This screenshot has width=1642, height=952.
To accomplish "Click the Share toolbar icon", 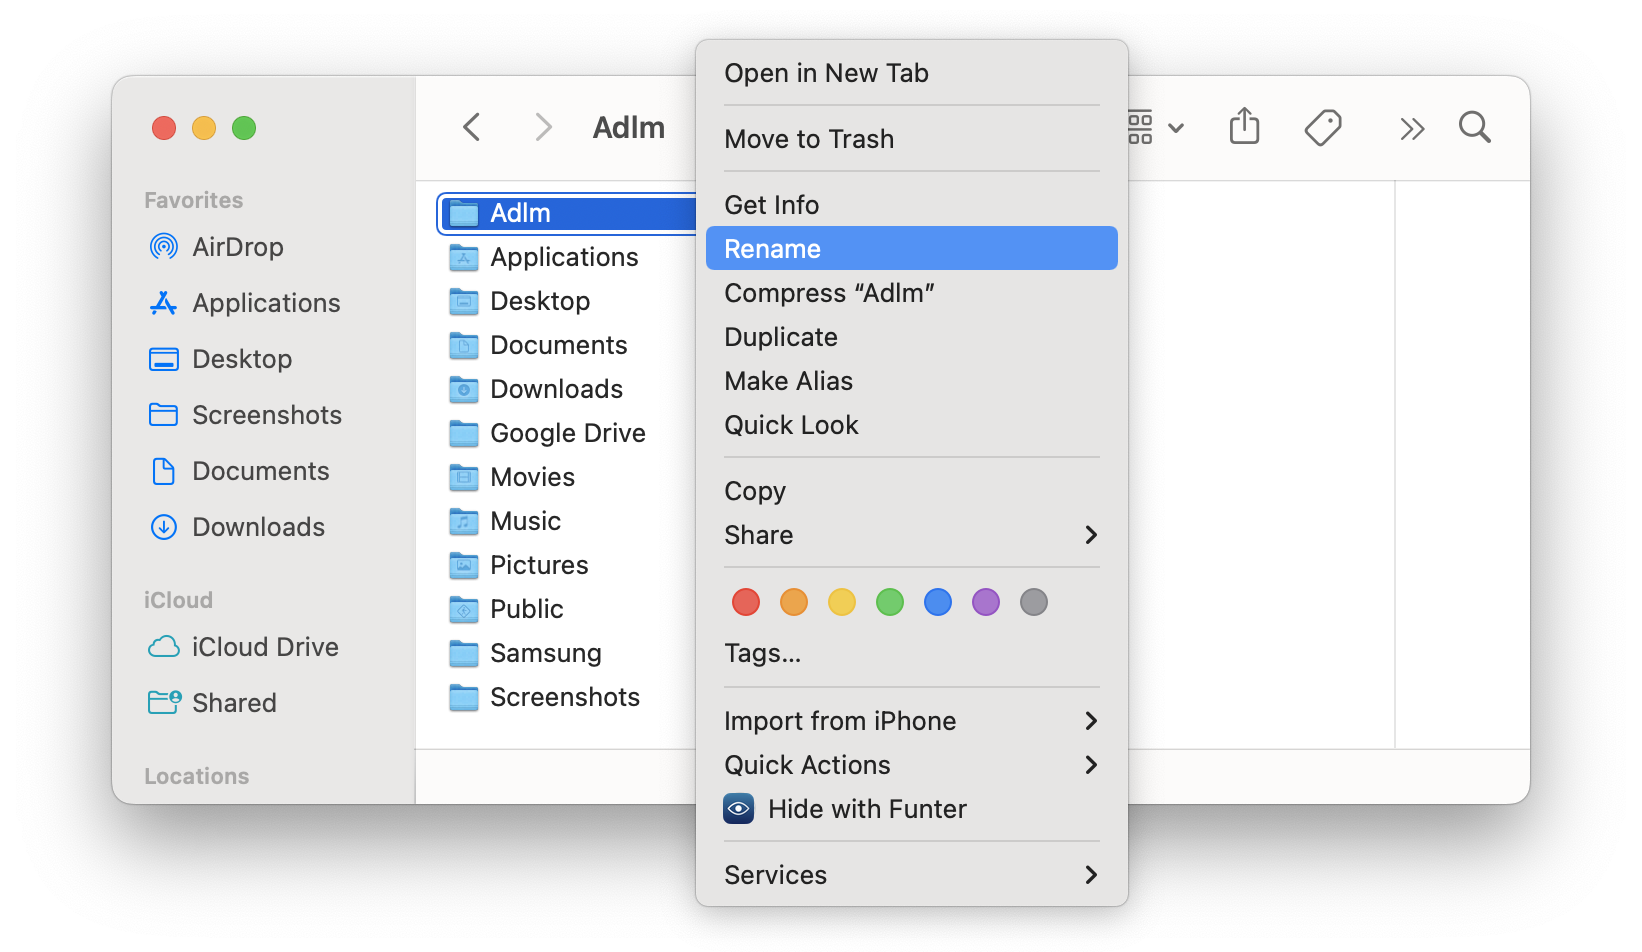I will pyautogui.click(x=1243, y=127).
